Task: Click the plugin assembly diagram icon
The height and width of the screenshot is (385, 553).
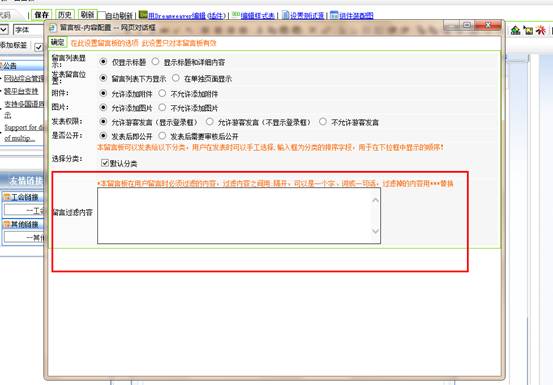Action: [334, 15]
